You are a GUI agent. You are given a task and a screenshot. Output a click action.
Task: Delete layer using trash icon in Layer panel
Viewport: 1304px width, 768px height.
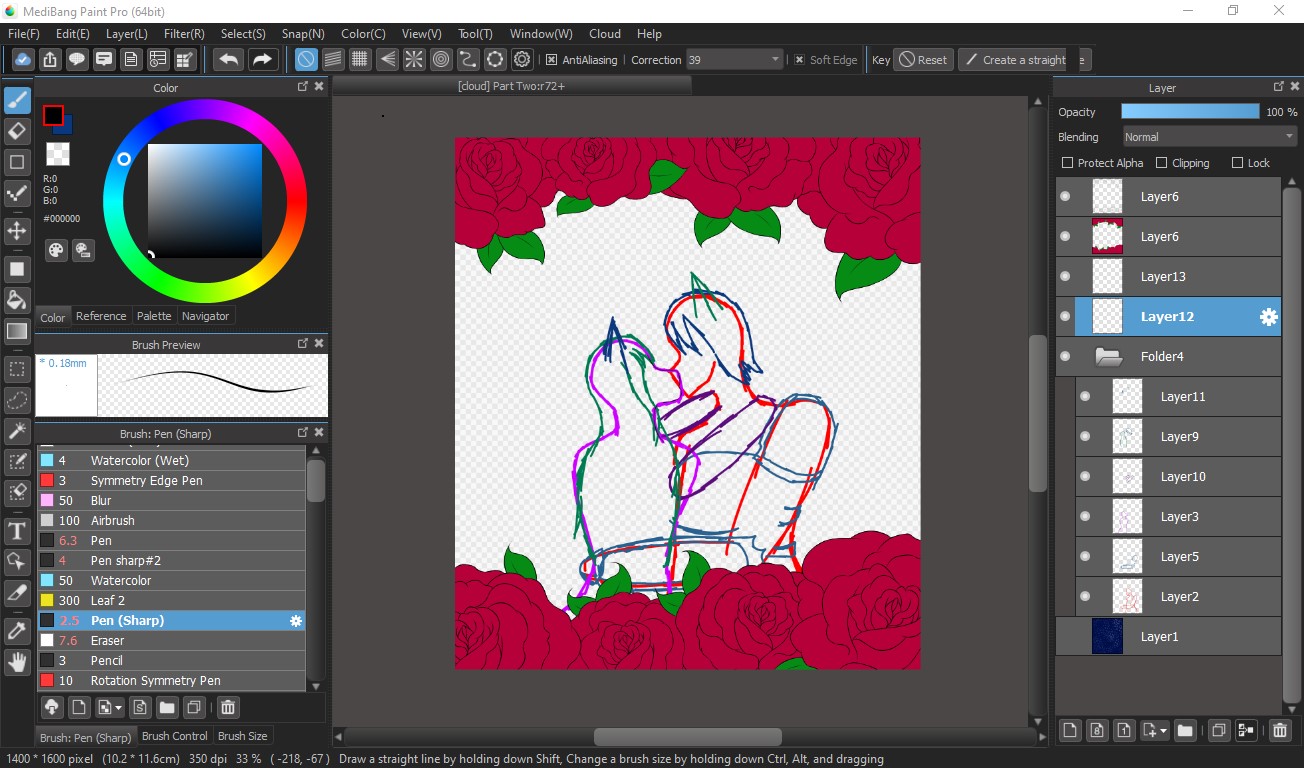coord(1279,730)
